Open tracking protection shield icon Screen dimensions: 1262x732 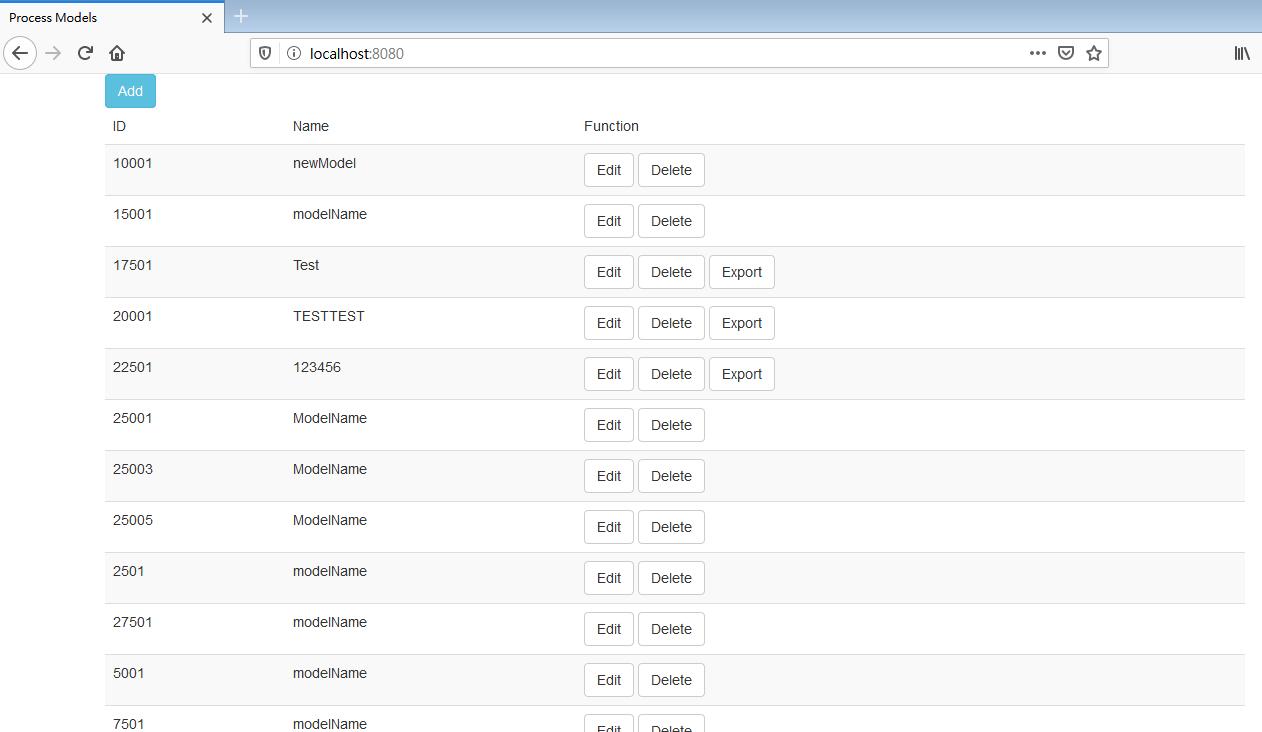tap(265, 53)
